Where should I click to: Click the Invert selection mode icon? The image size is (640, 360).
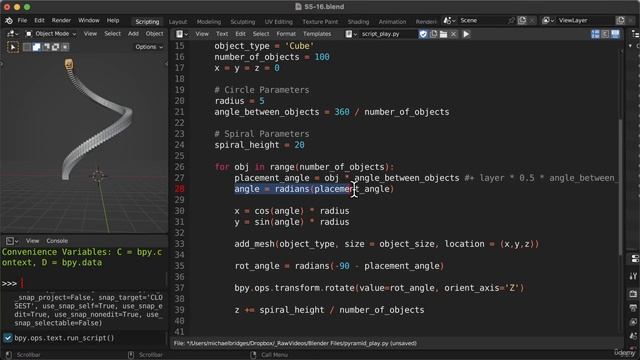point(56,47)
